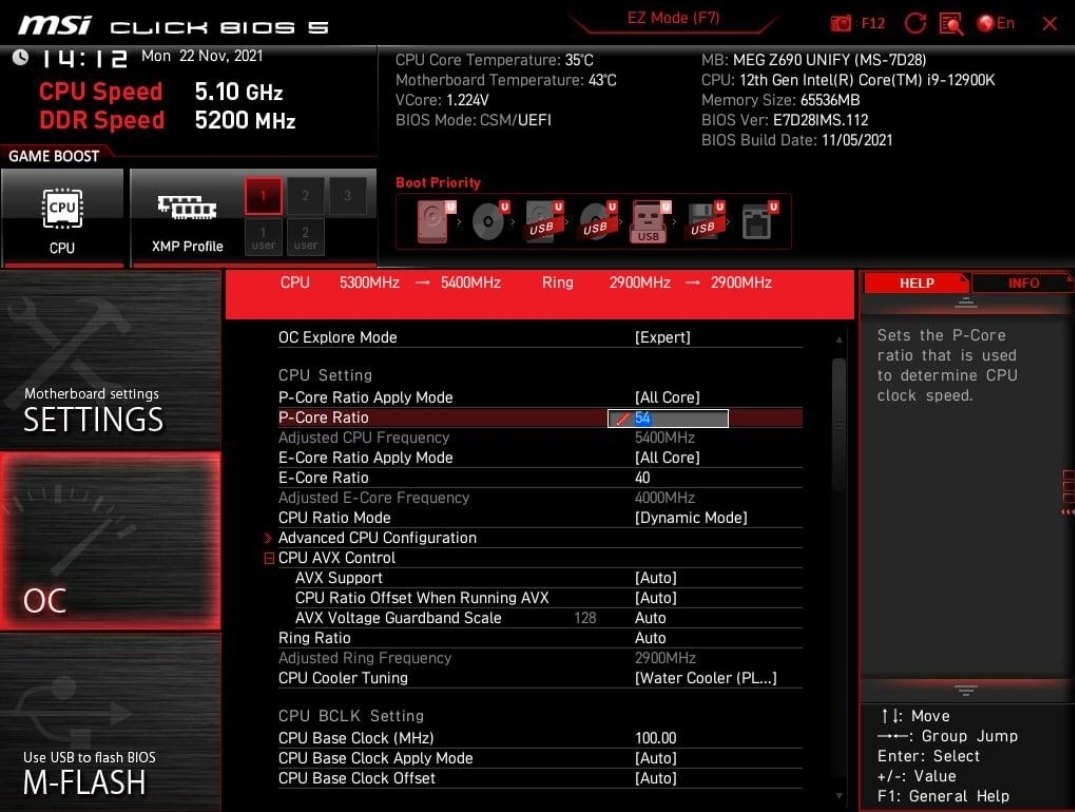Close the BIOS with the X icon
Viewport: 1075px width, 812px height.
[x=1050, y=24]
